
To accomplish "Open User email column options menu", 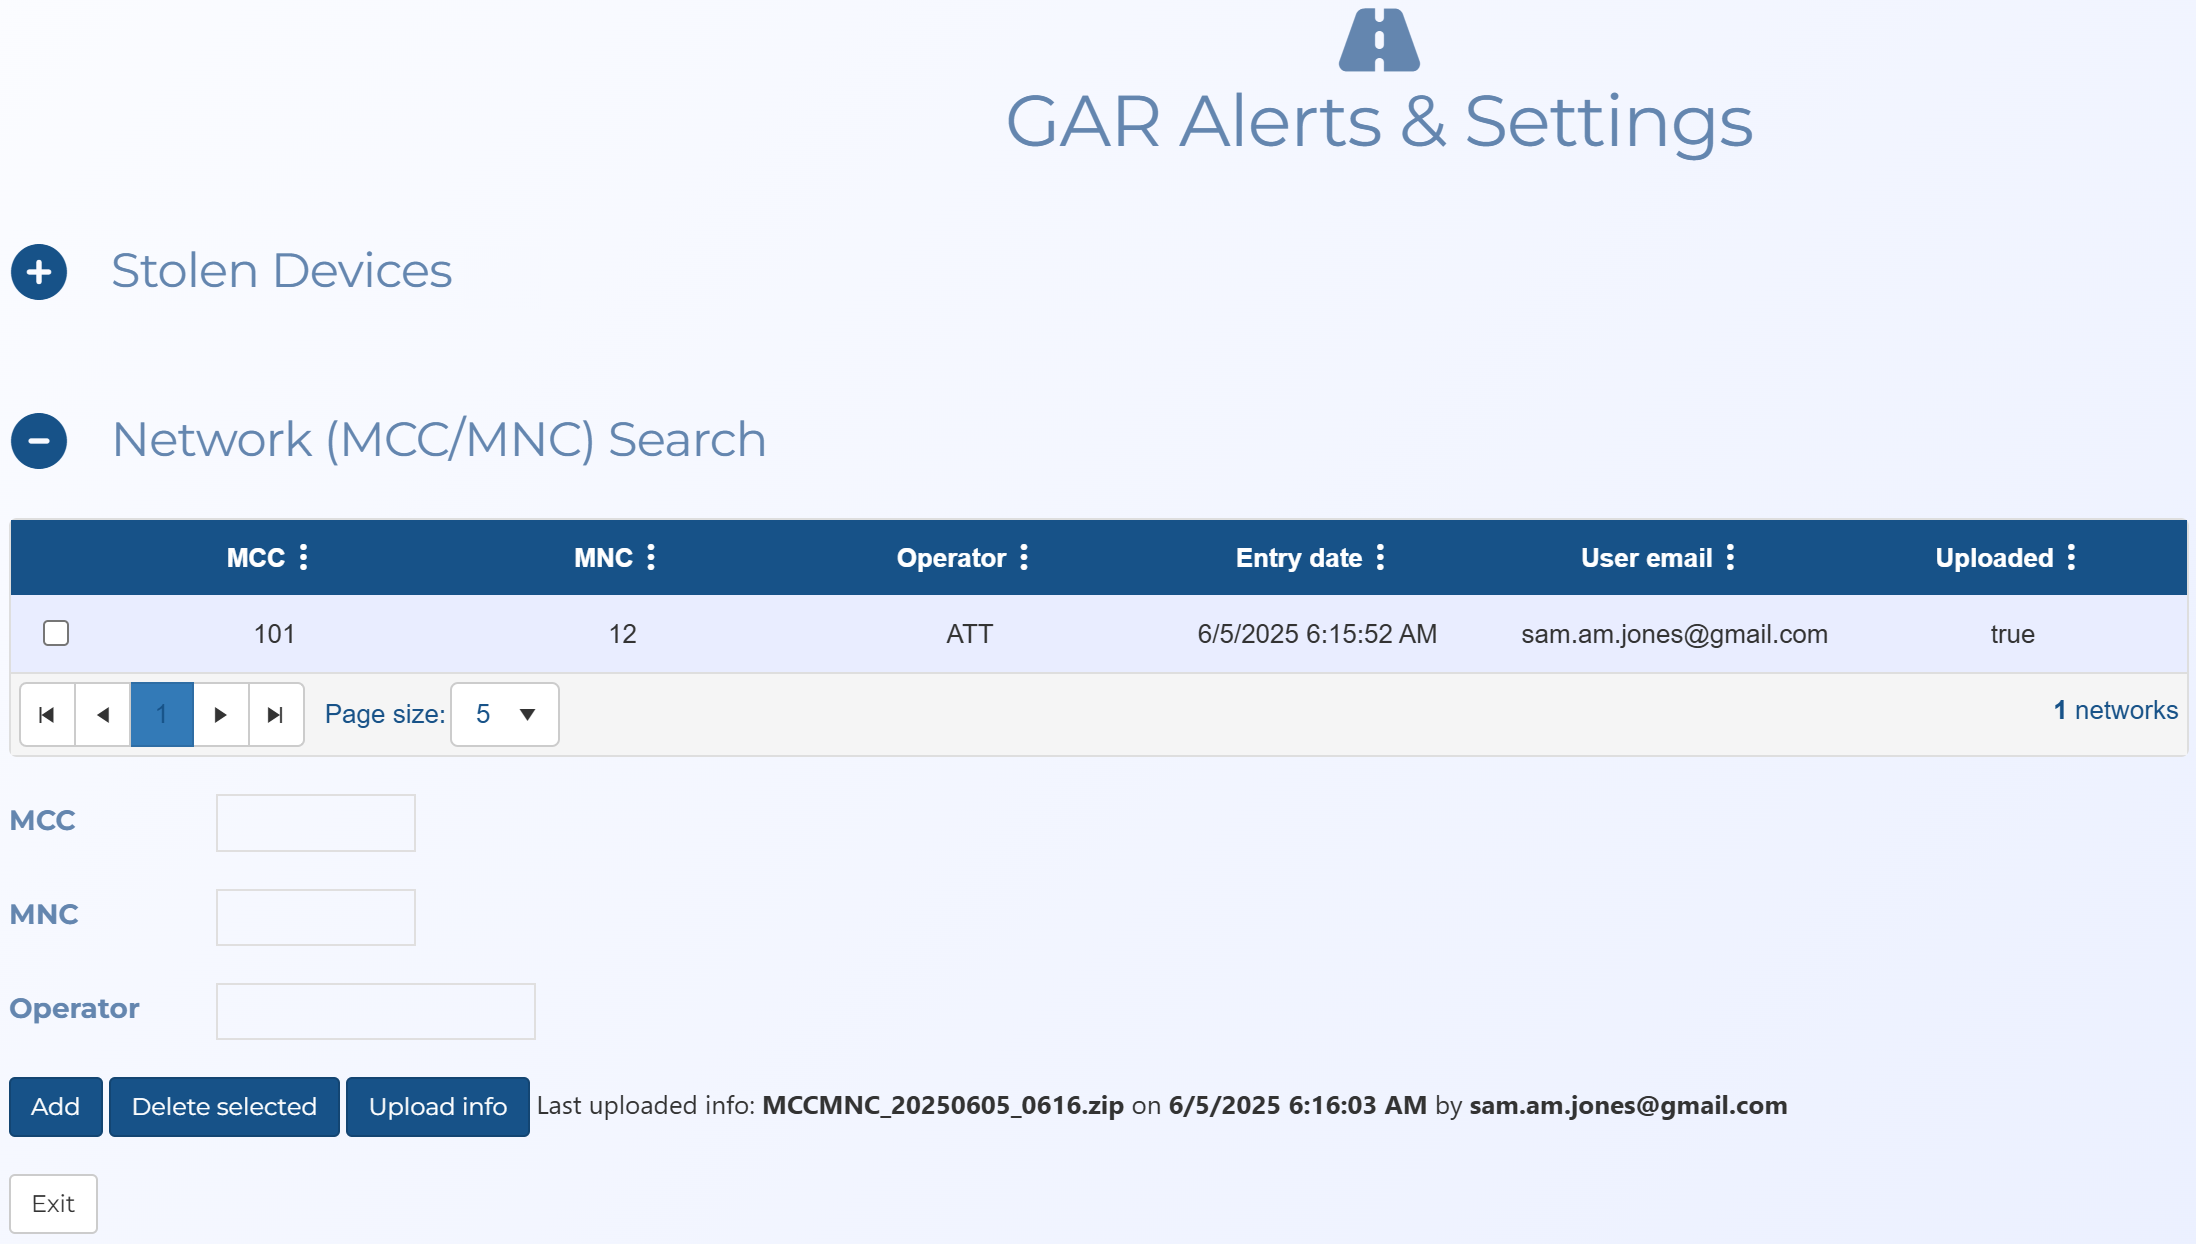I will (x=1730, y=557).
